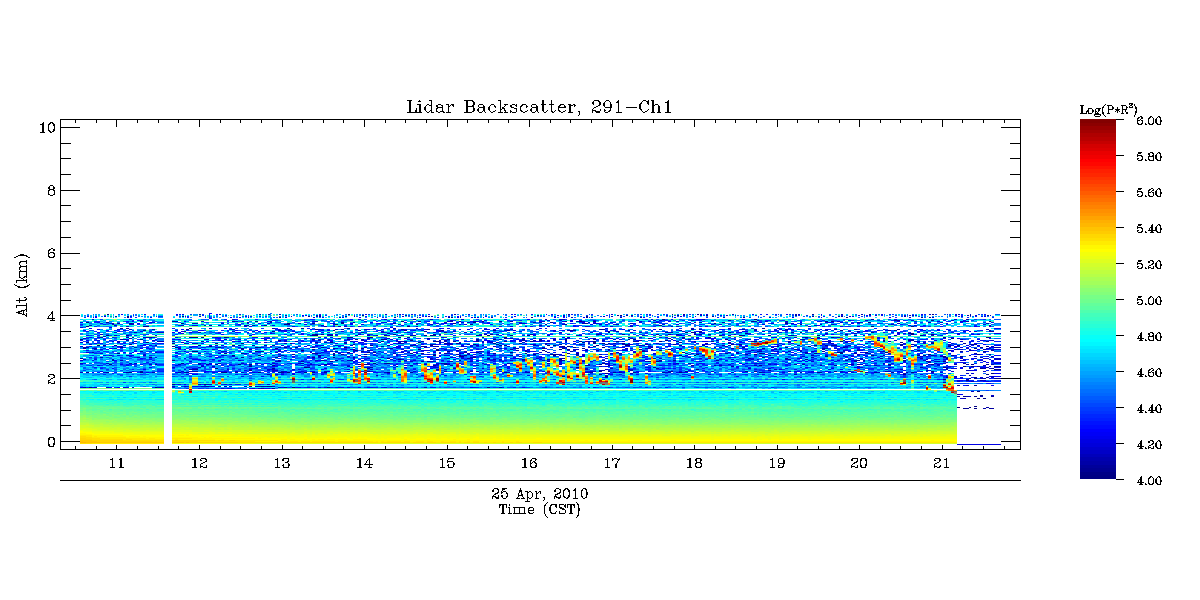The image size is (1200, 600).
Task: Select hour 18 on the time axis
Action: 694,463
